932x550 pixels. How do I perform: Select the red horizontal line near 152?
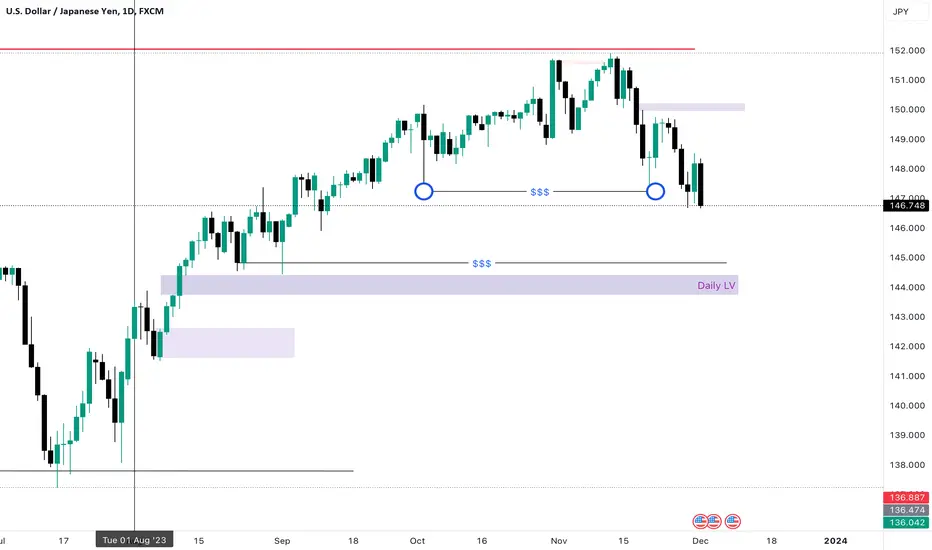tap(347, 49)
